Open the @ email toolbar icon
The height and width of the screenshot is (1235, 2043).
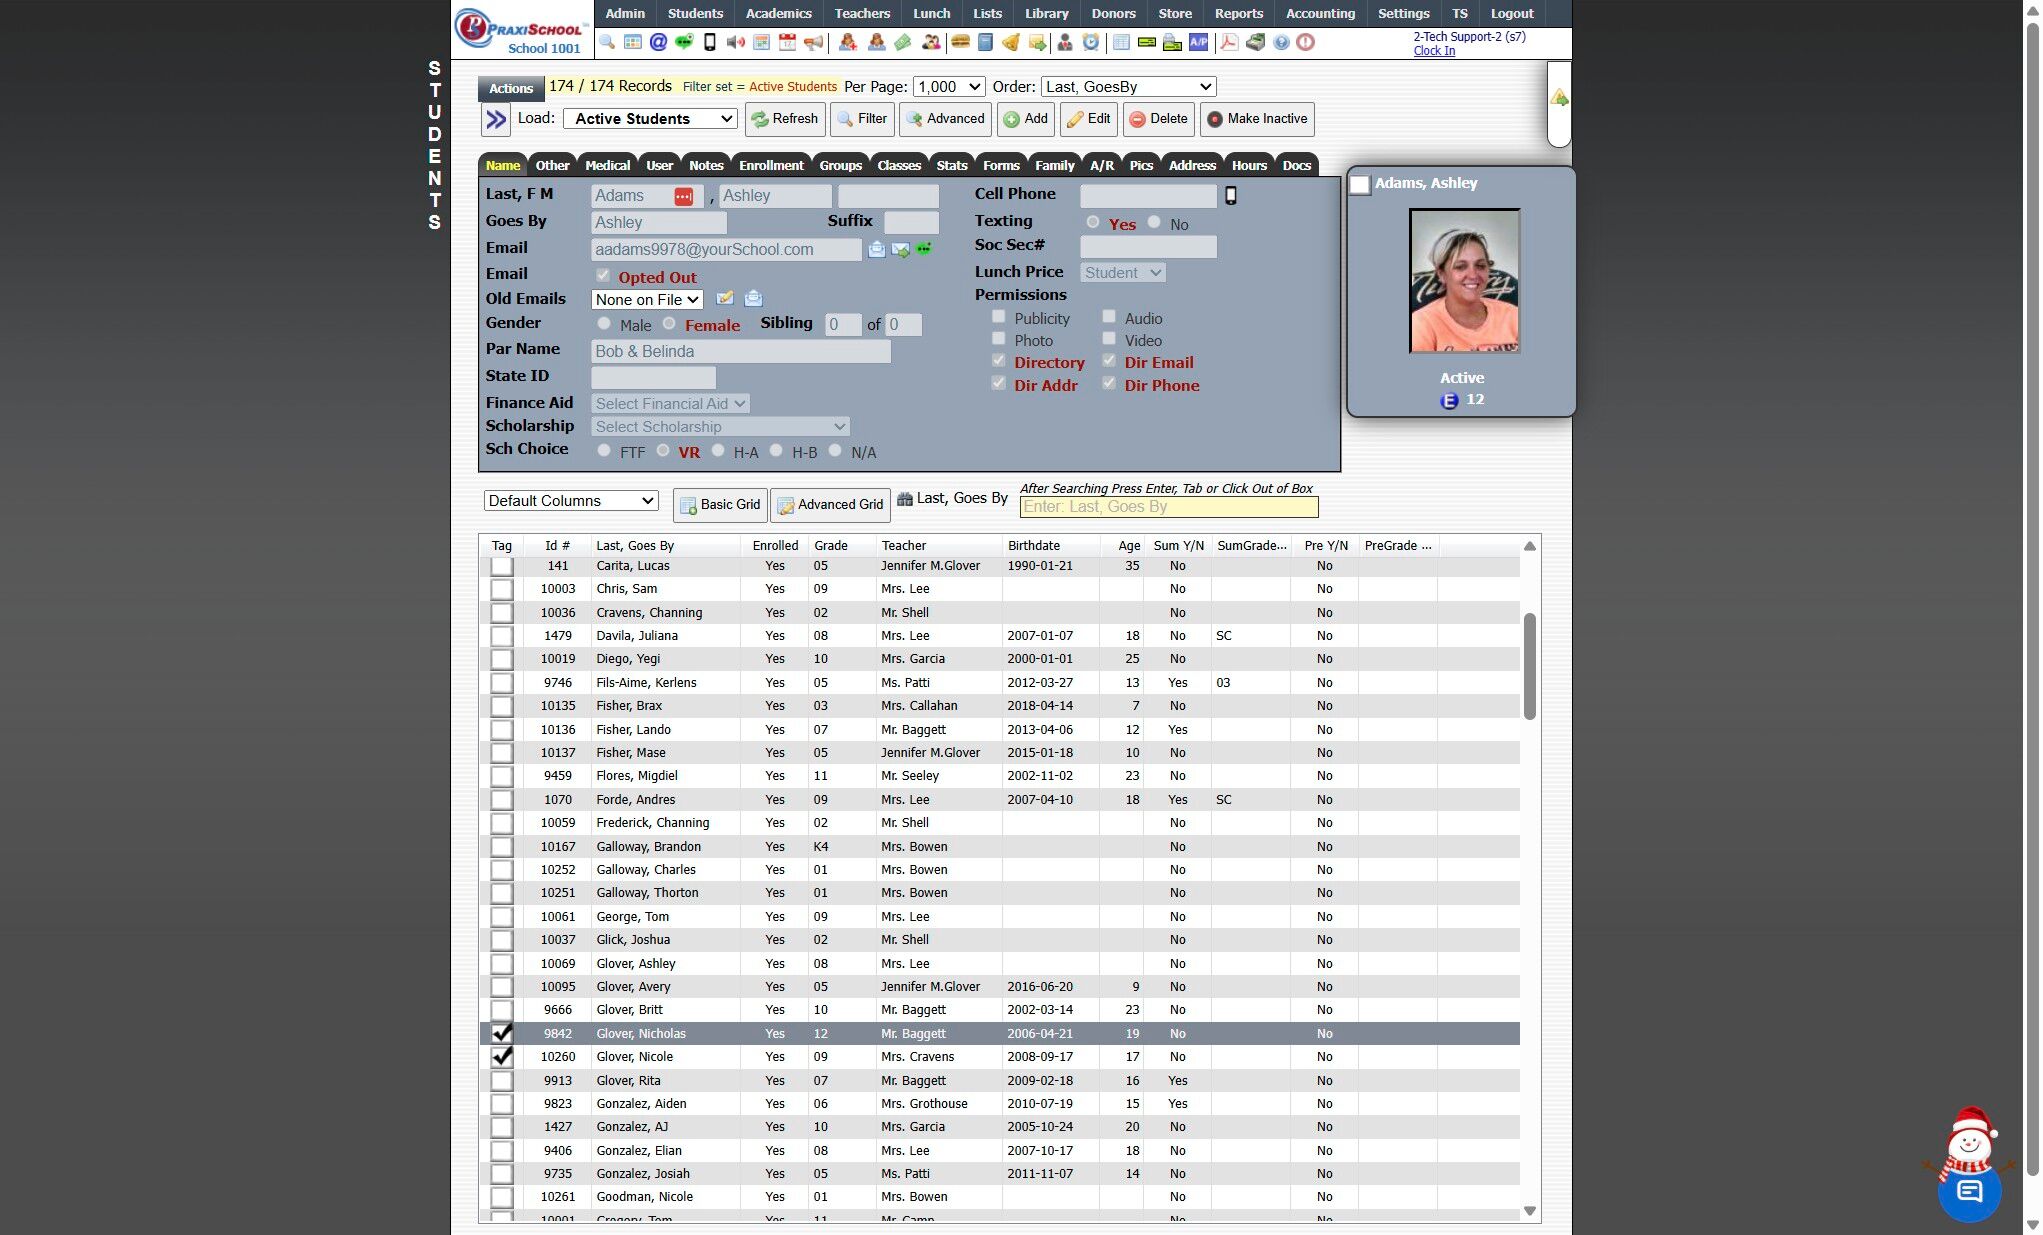(x=658, y=42)
